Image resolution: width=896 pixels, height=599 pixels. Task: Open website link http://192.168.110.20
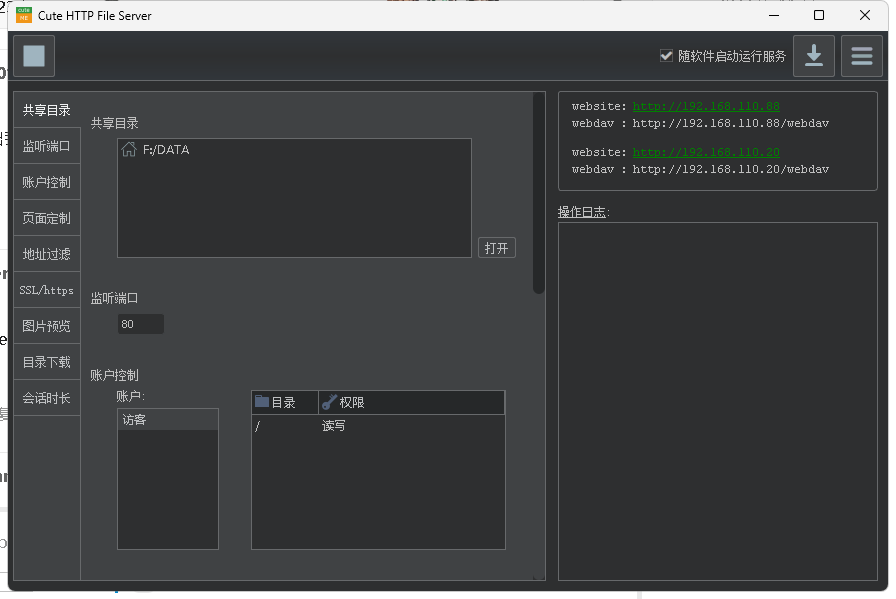(706, 152)
